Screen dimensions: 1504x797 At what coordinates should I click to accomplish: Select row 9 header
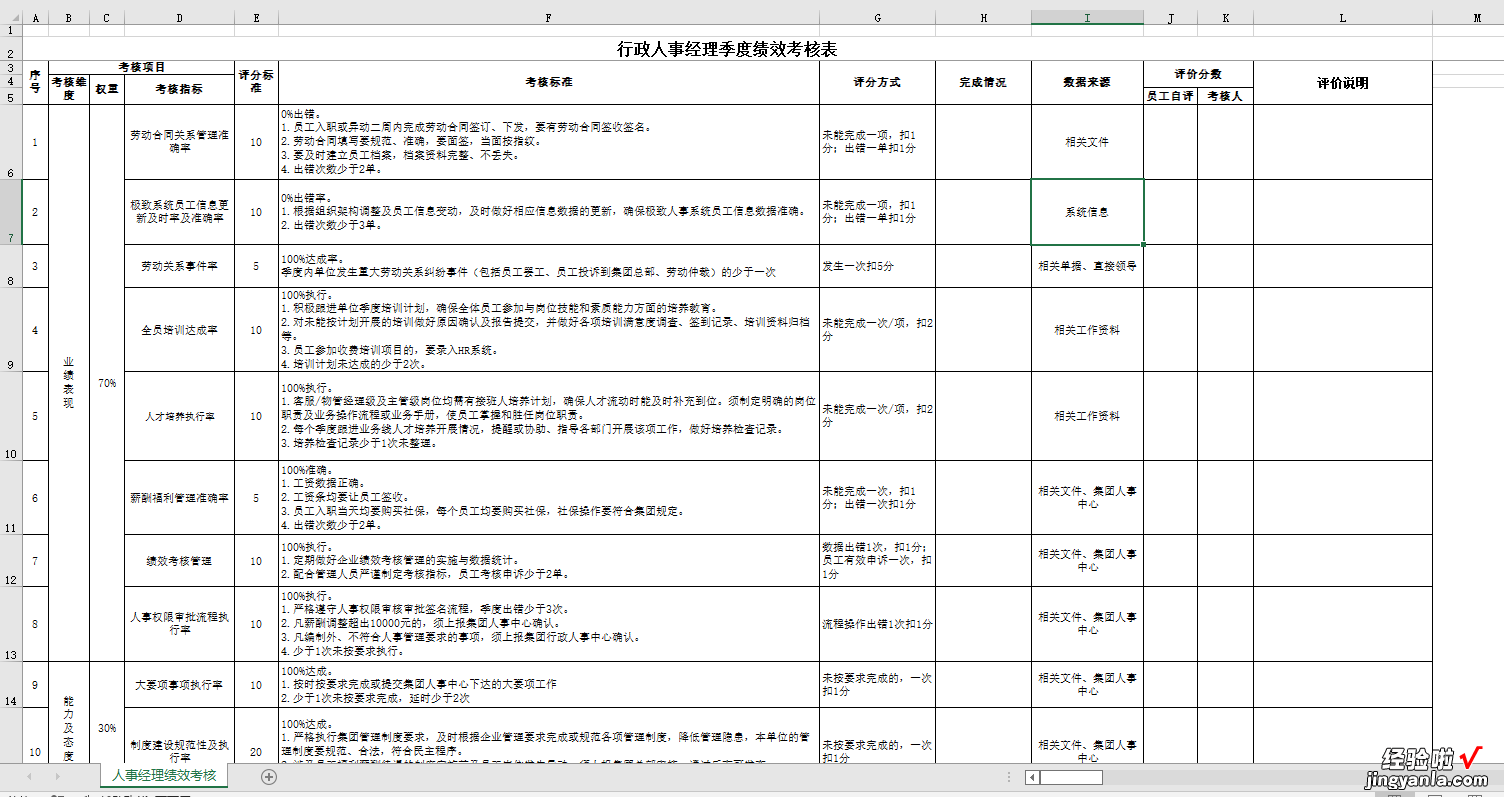[11, 330]
